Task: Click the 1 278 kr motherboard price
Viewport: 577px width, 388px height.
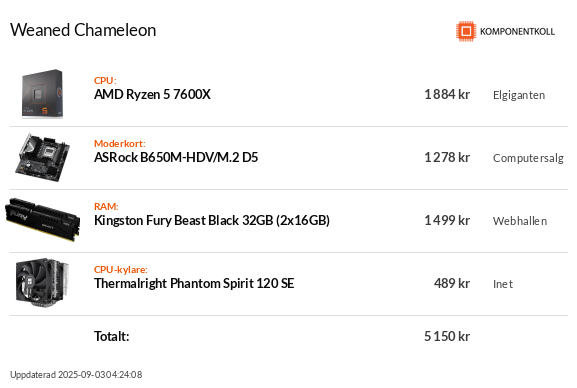Action: pyautogui.click(x=447, y=158)
